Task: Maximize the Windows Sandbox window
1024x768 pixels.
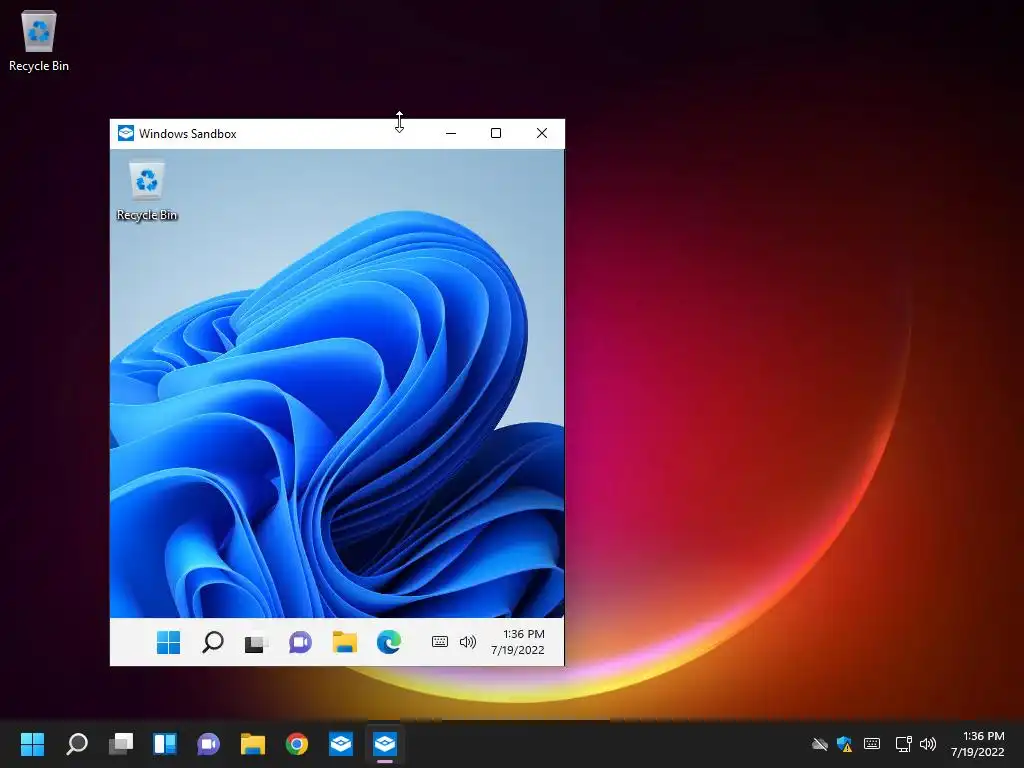Action: [x=496, y=133]
